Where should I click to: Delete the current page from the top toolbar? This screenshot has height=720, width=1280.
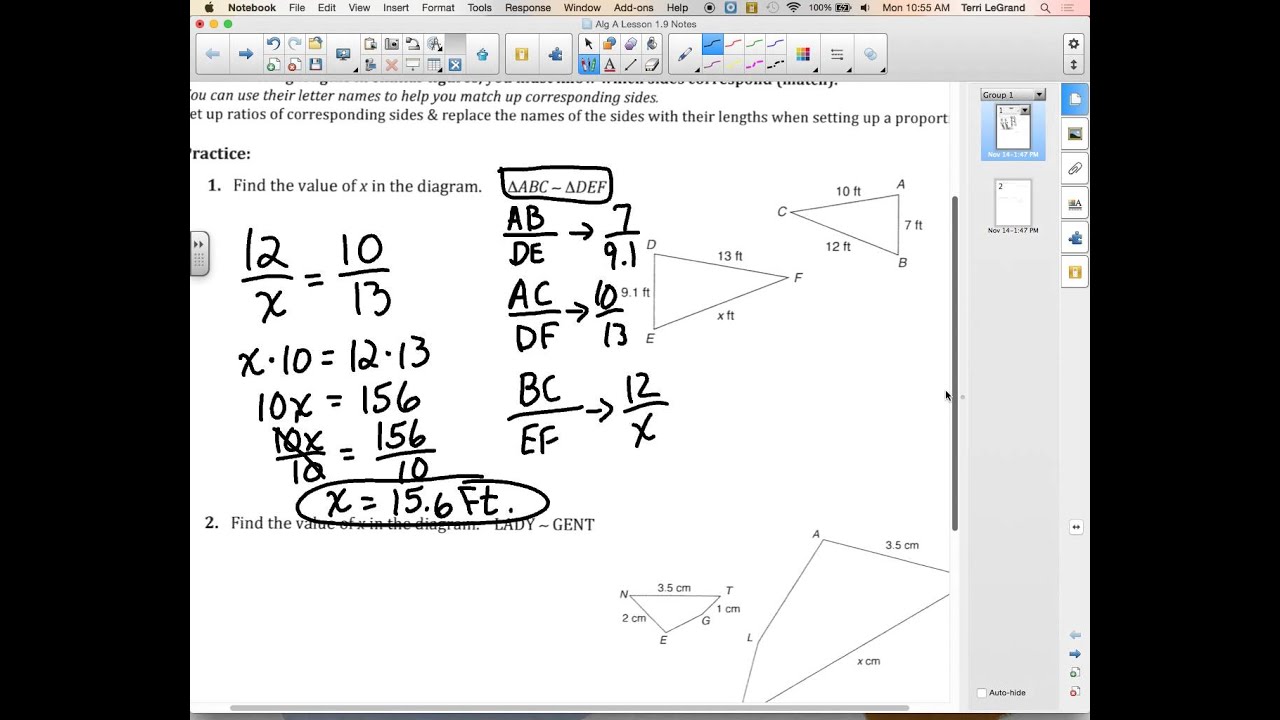pos(294,65)
